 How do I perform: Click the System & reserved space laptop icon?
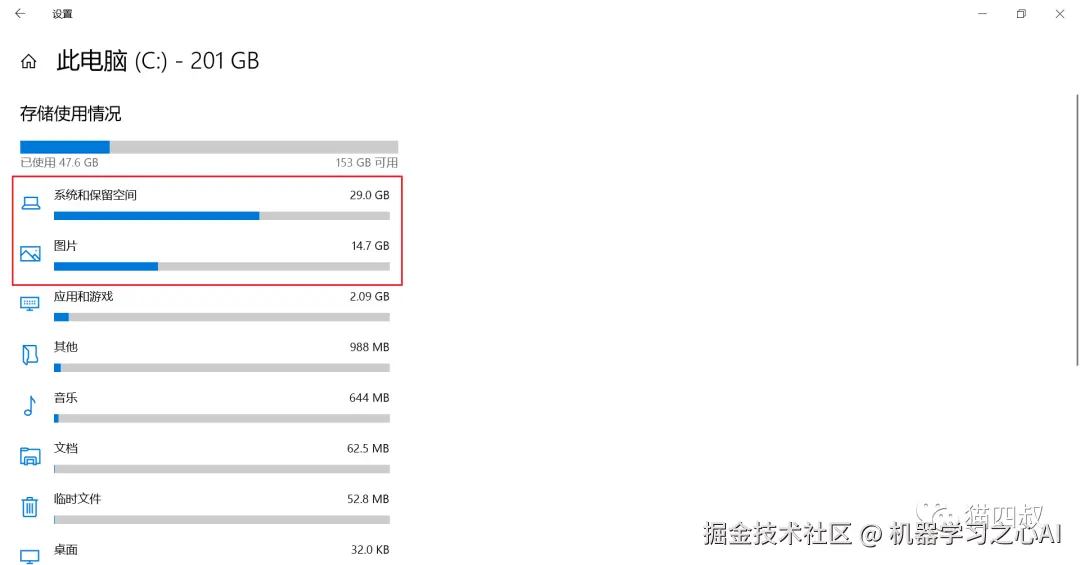click(30, 204)
